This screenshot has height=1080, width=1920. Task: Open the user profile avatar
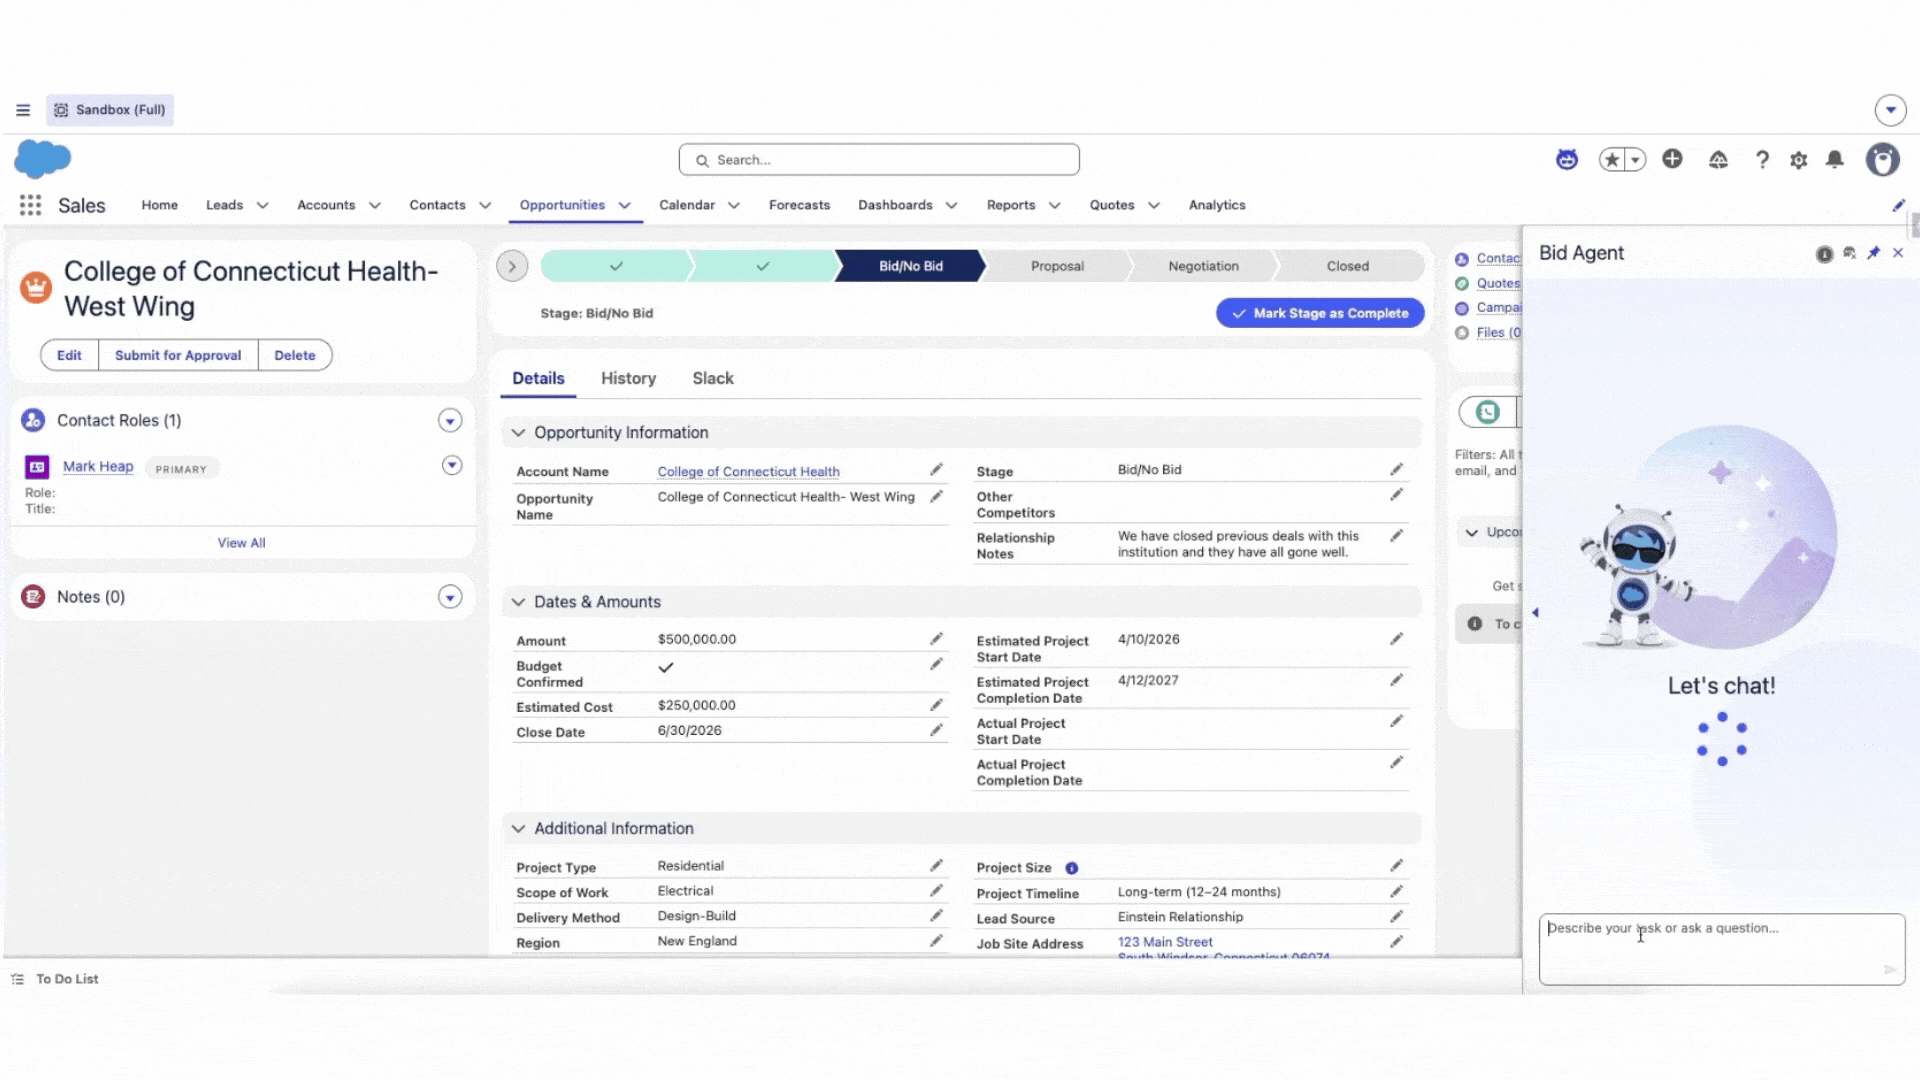tap(1883, 160)
